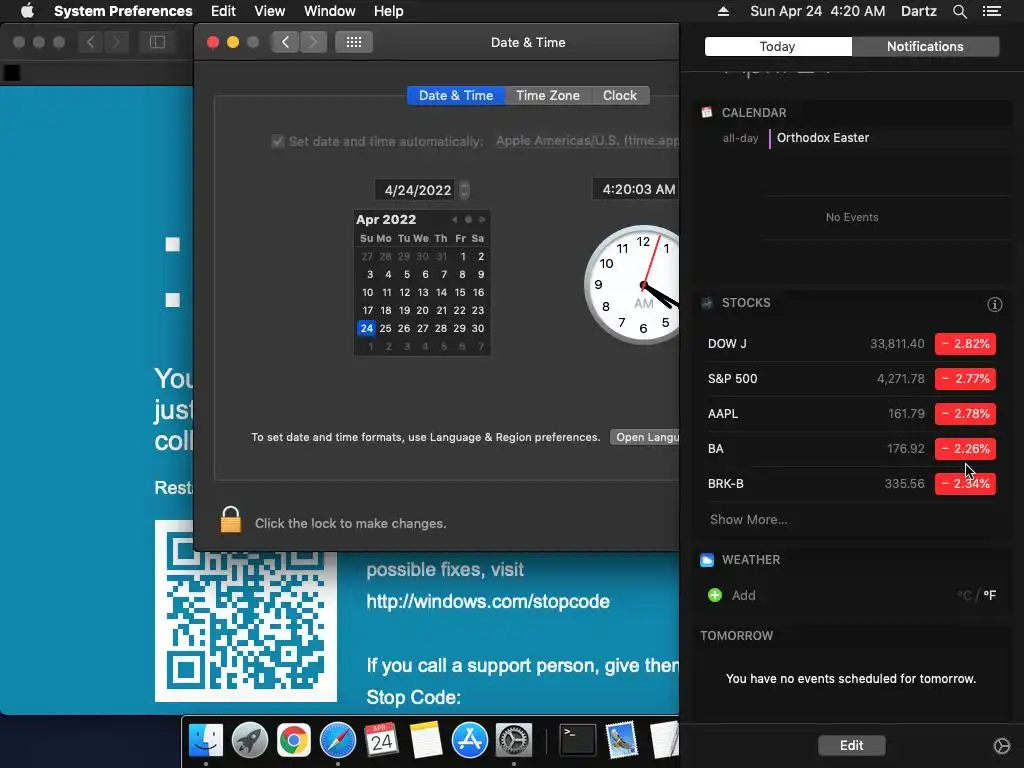This screenshot has height=768, width=1024.
Task: Open System Preferences Dock icon
Action: [514, 741]
